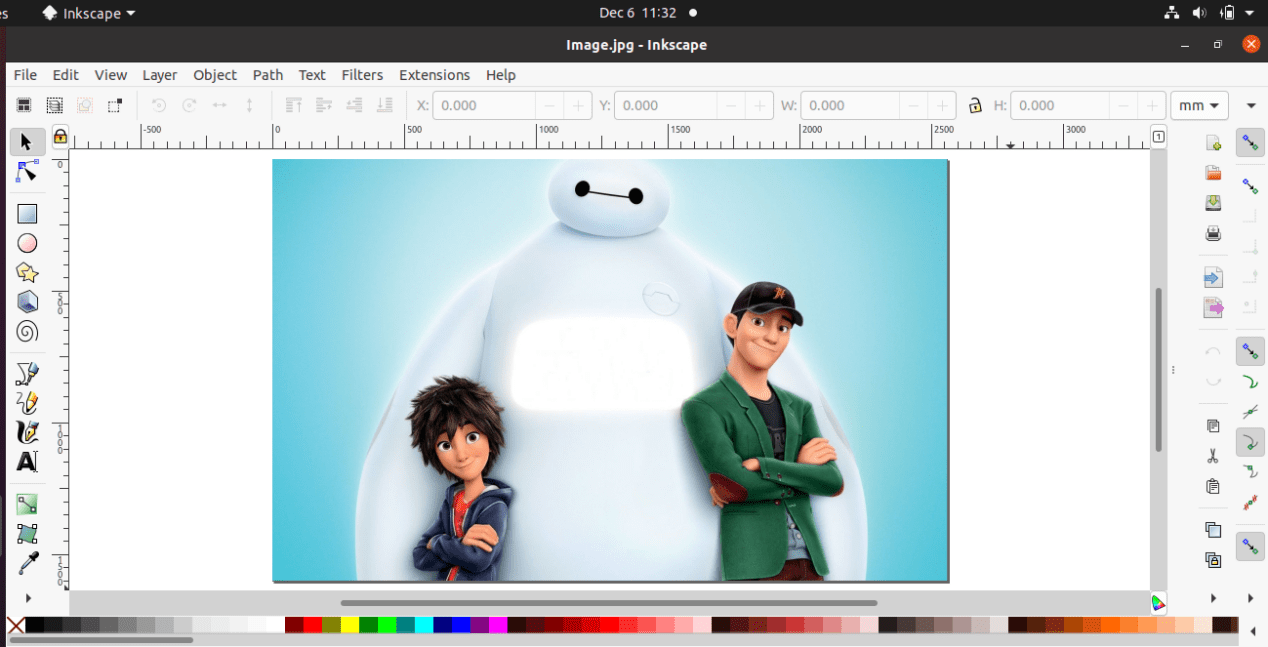Open the mm unit dropdown
The height and width of the screenshot is (647, 1268).
pyautogui.click(x=1199, y=105)
